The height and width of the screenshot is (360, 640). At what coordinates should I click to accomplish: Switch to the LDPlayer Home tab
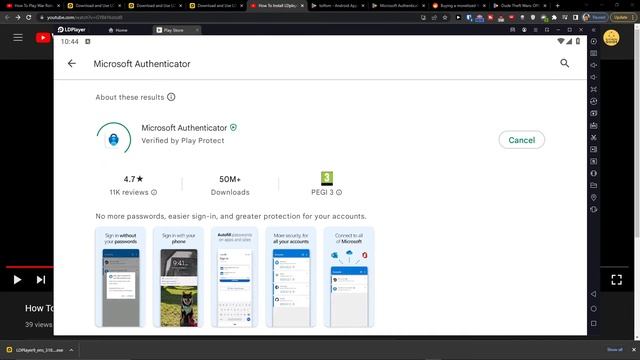pyautogui.click(x=118, y=30)
